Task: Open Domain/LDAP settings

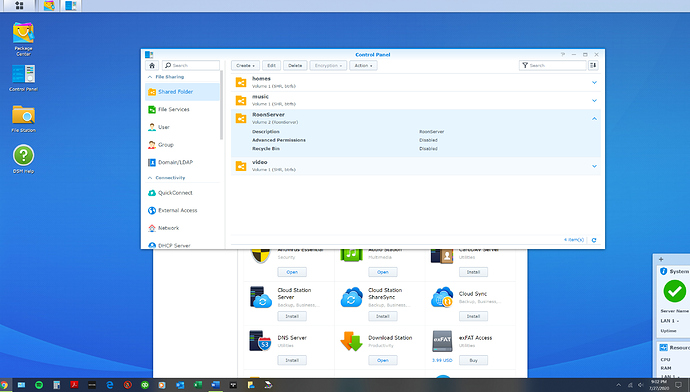Action: tap(182, 162)
